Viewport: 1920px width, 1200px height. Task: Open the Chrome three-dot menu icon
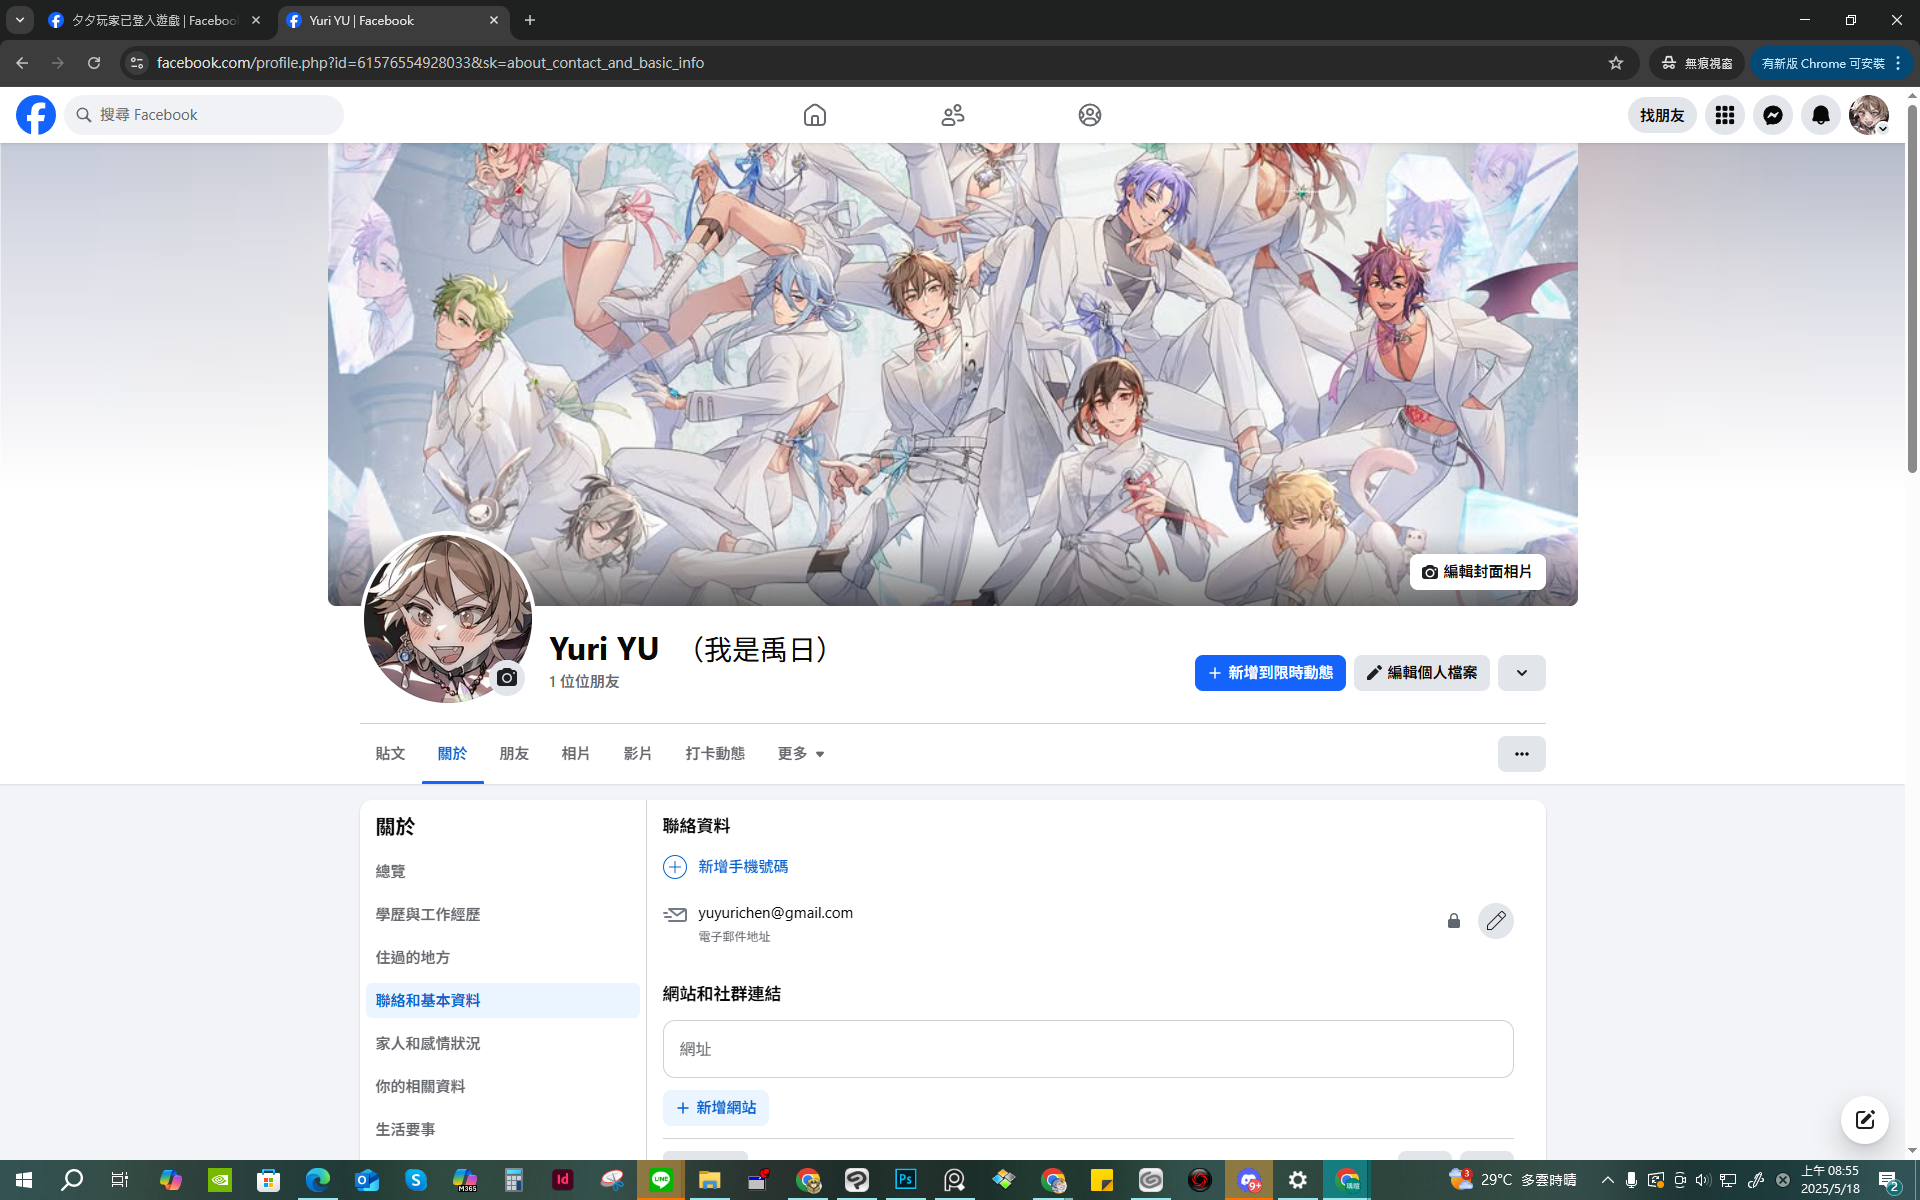1898,63
